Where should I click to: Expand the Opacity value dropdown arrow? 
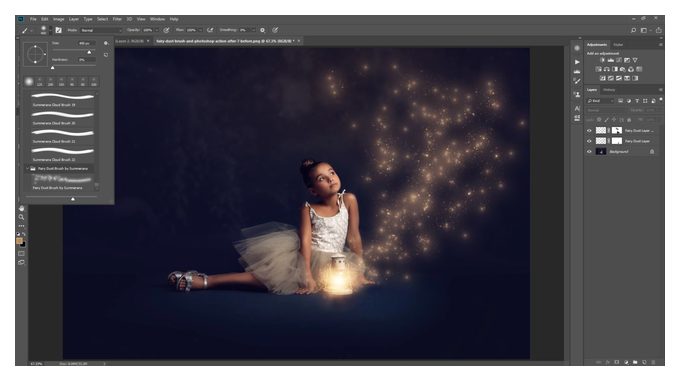tap(157, 30)
